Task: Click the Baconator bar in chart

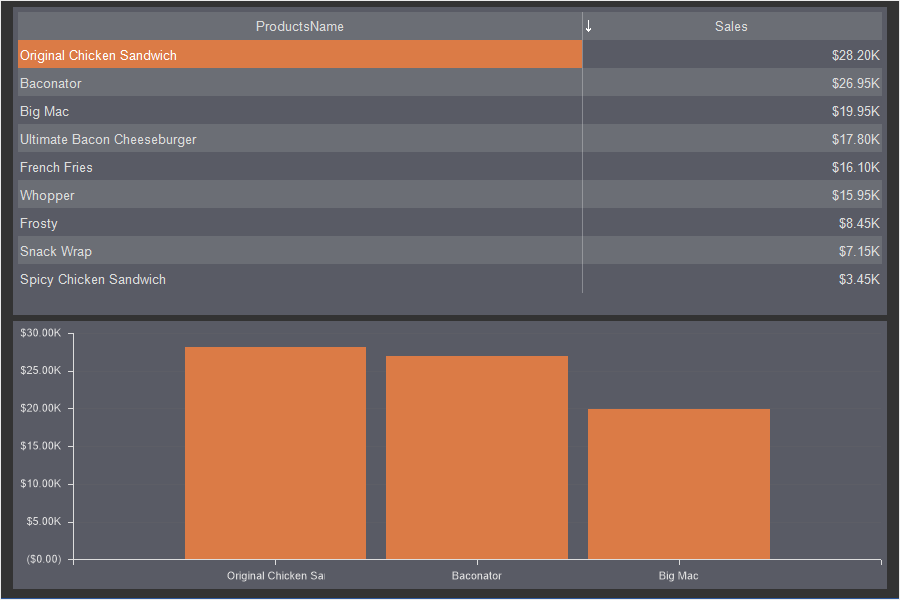Action: [477, 457]
